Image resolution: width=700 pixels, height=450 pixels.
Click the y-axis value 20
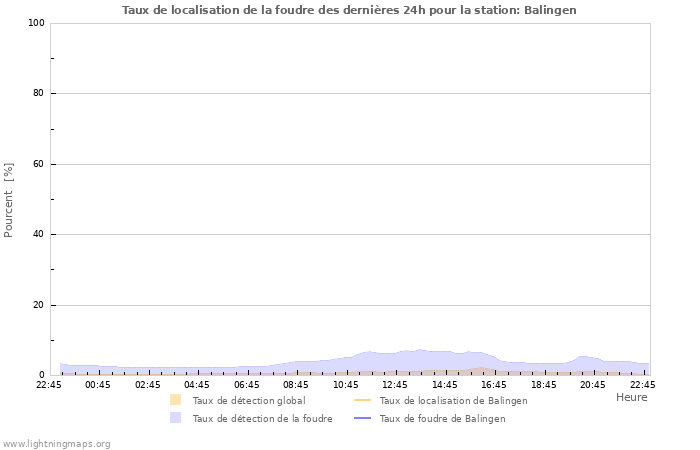(x=38, y=305)
